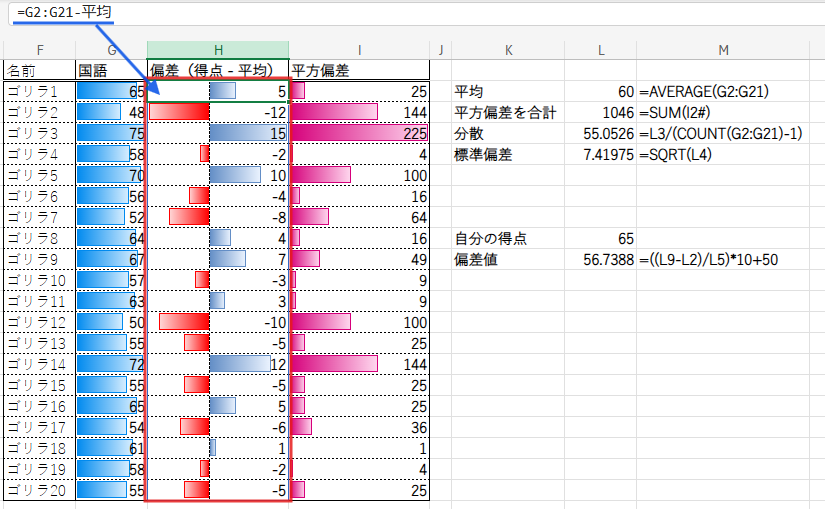The image size is (825, 509).
Task: Select the ゴリラ10 name cell
Action: pyautogui.click(x=40, y=281)
